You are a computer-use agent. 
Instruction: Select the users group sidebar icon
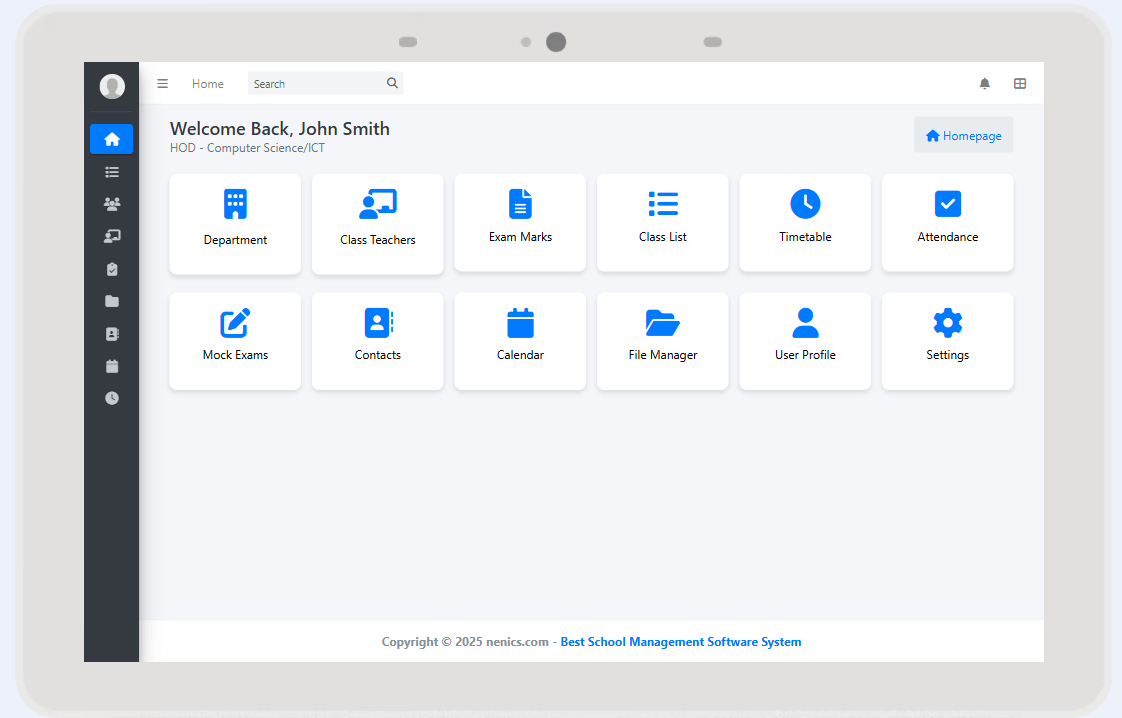(x=111, y=204)
